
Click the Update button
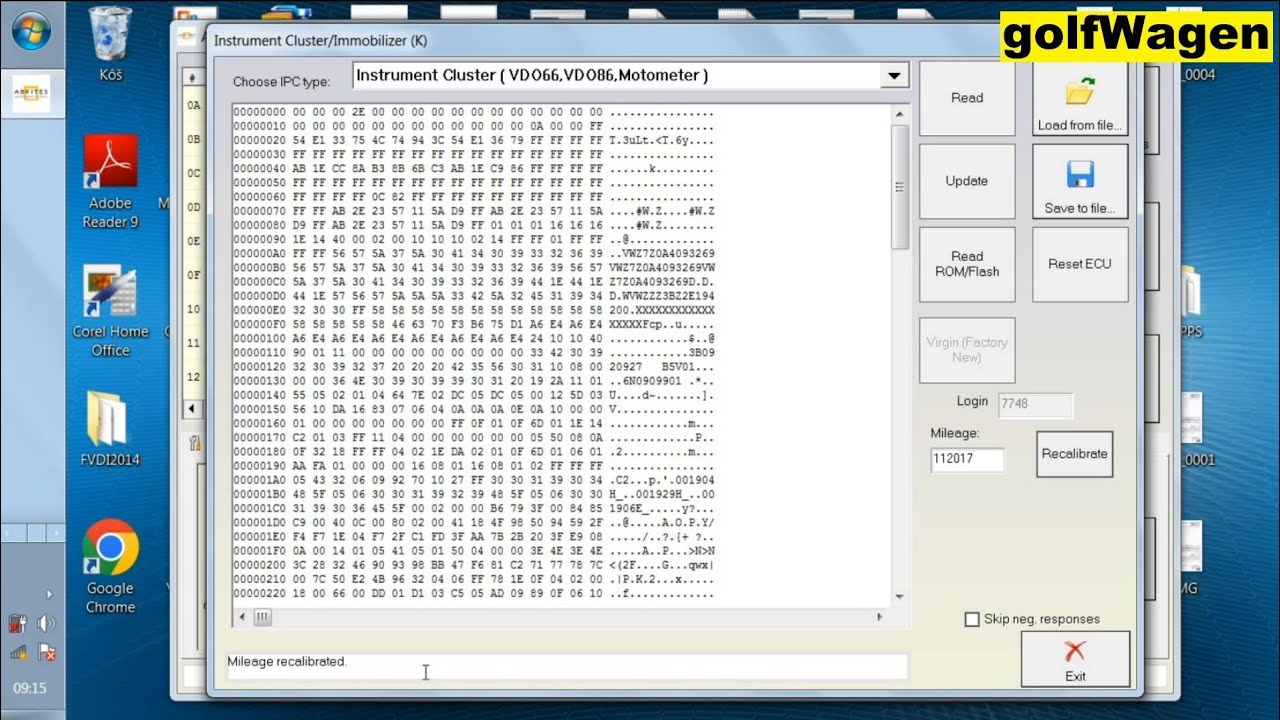[x=967, y=181]
